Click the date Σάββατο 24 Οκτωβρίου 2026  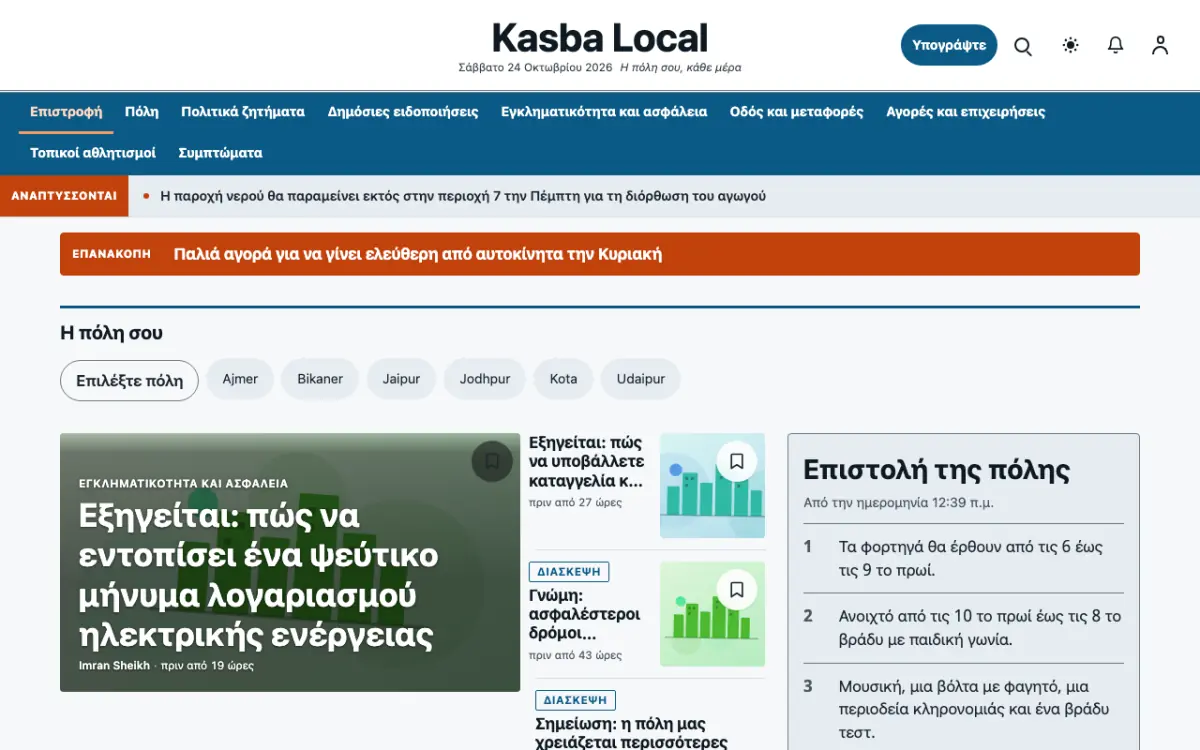click(x=535, y=68)
